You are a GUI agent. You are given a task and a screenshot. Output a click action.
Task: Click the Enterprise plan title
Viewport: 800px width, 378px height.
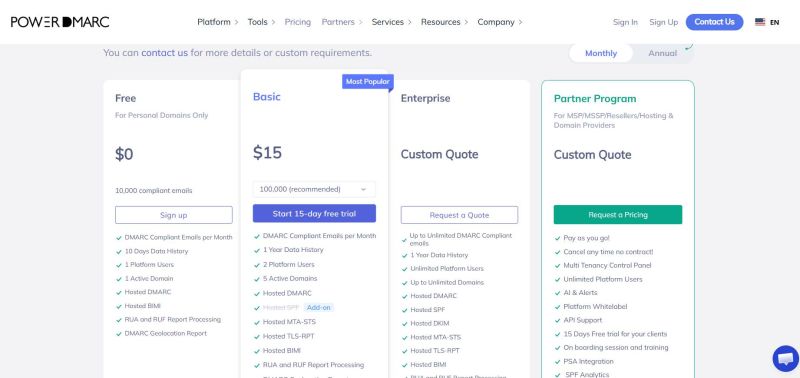click(426, 98)
